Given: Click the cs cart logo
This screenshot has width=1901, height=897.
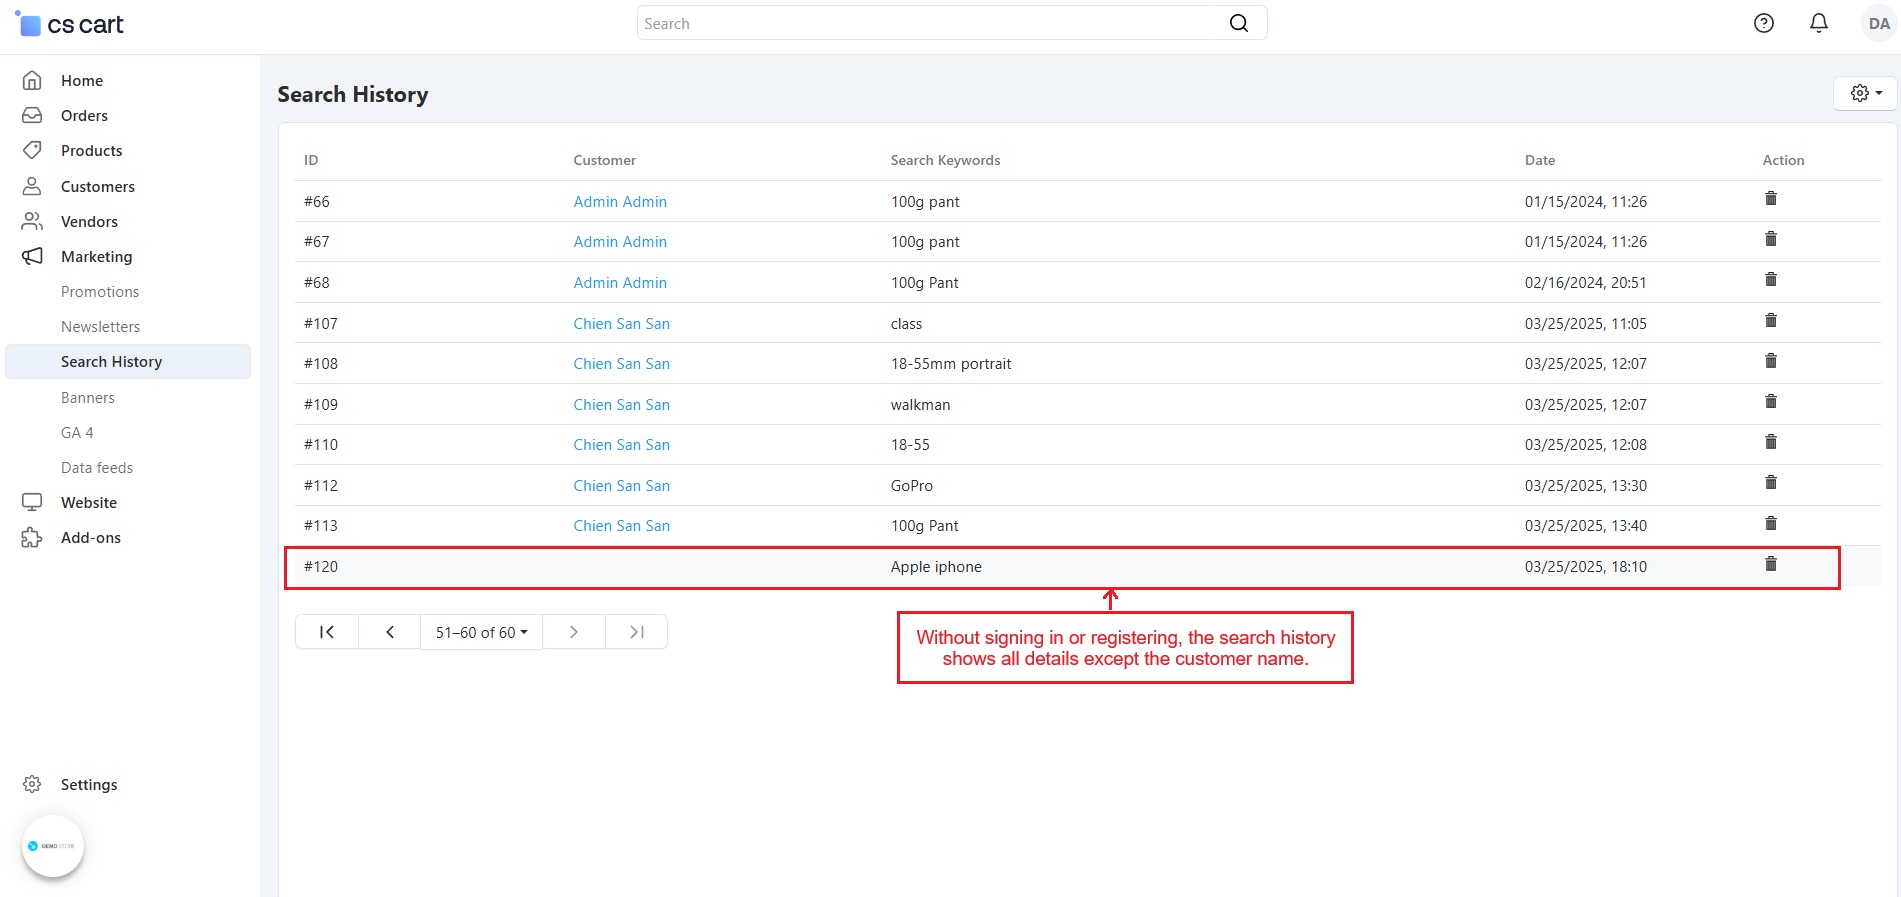Looking at the screenshot, I should (70, 24).
